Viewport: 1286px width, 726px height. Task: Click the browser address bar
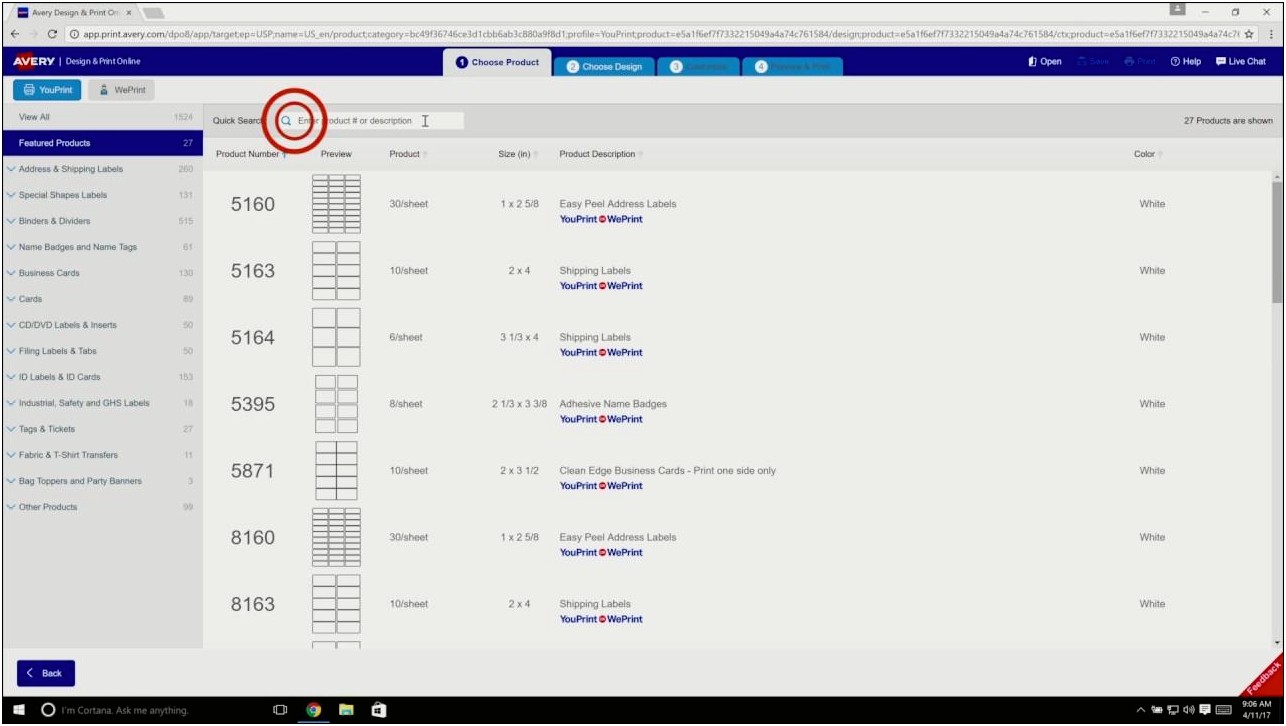(x=653, y=34)
